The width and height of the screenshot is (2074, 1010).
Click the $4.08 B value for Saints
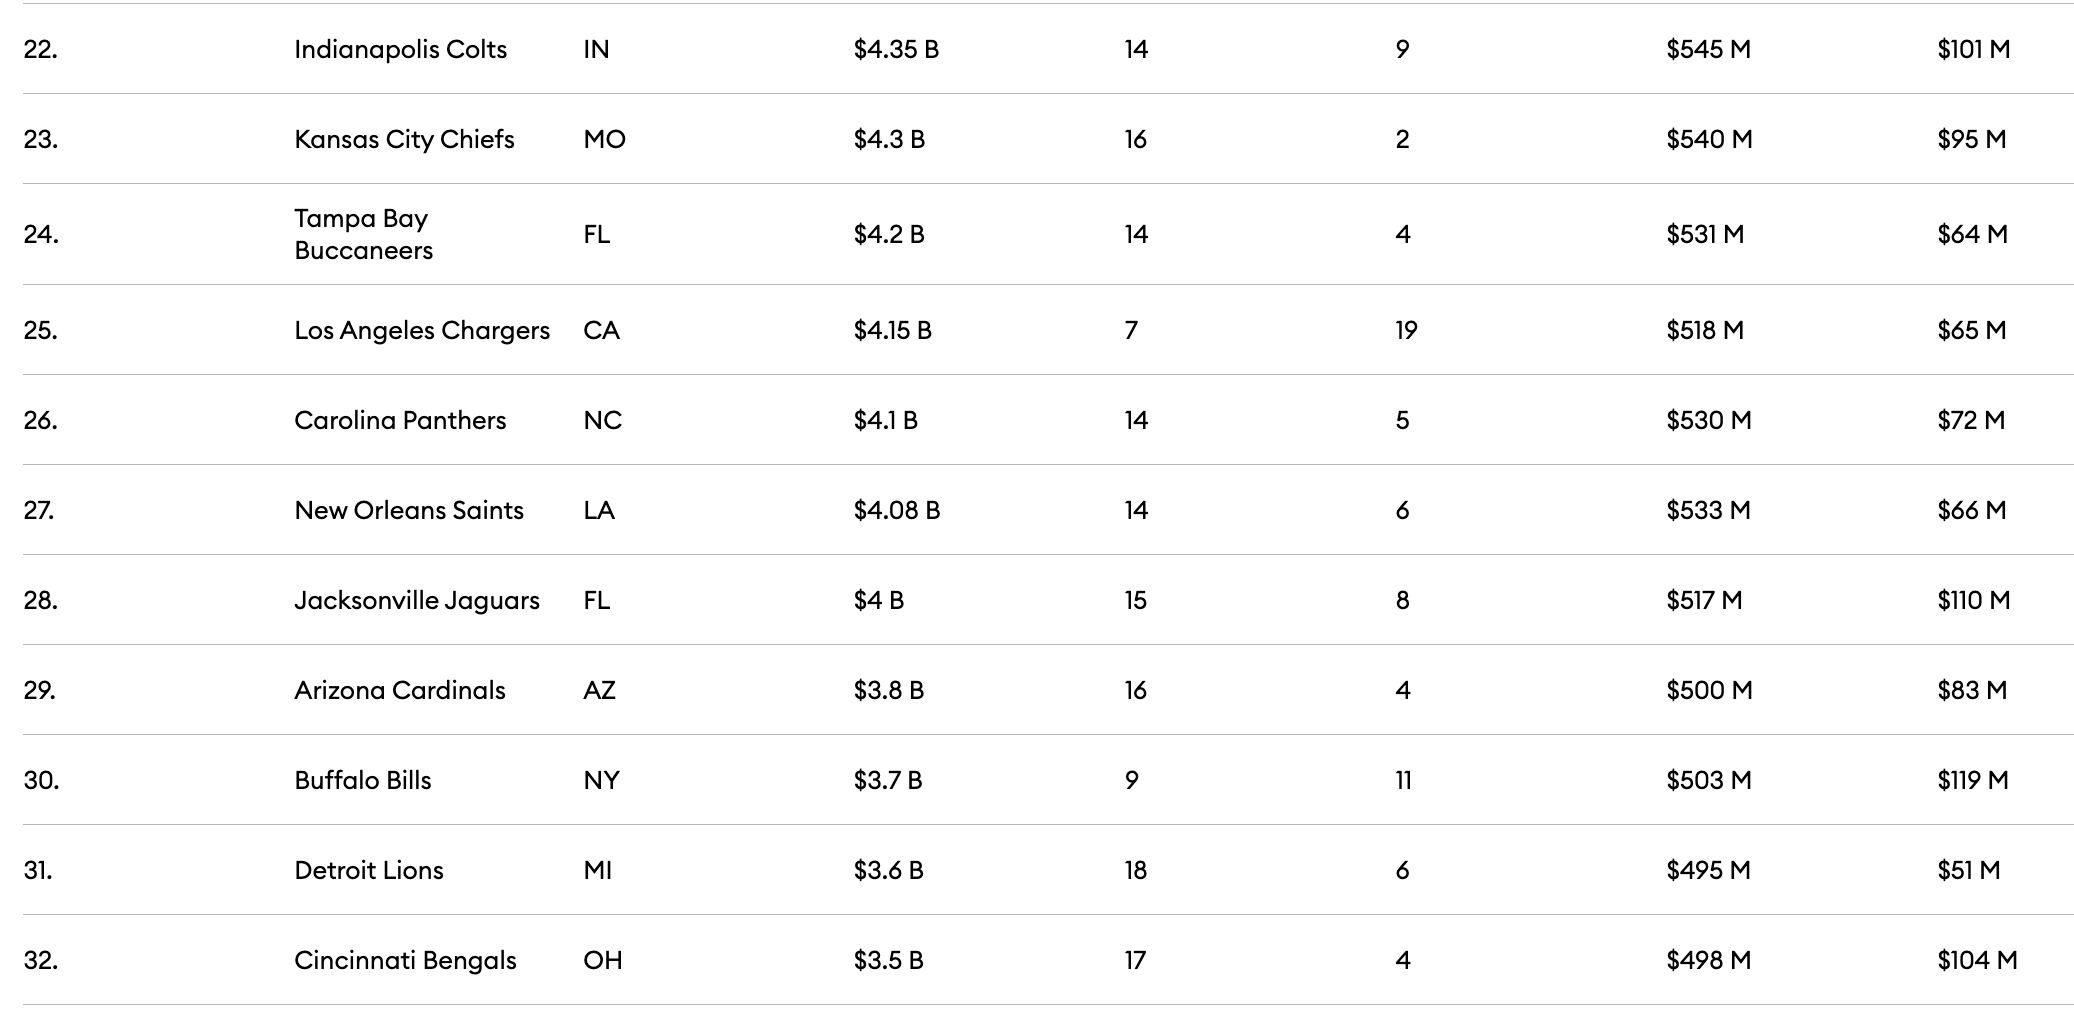click(896, 510)
